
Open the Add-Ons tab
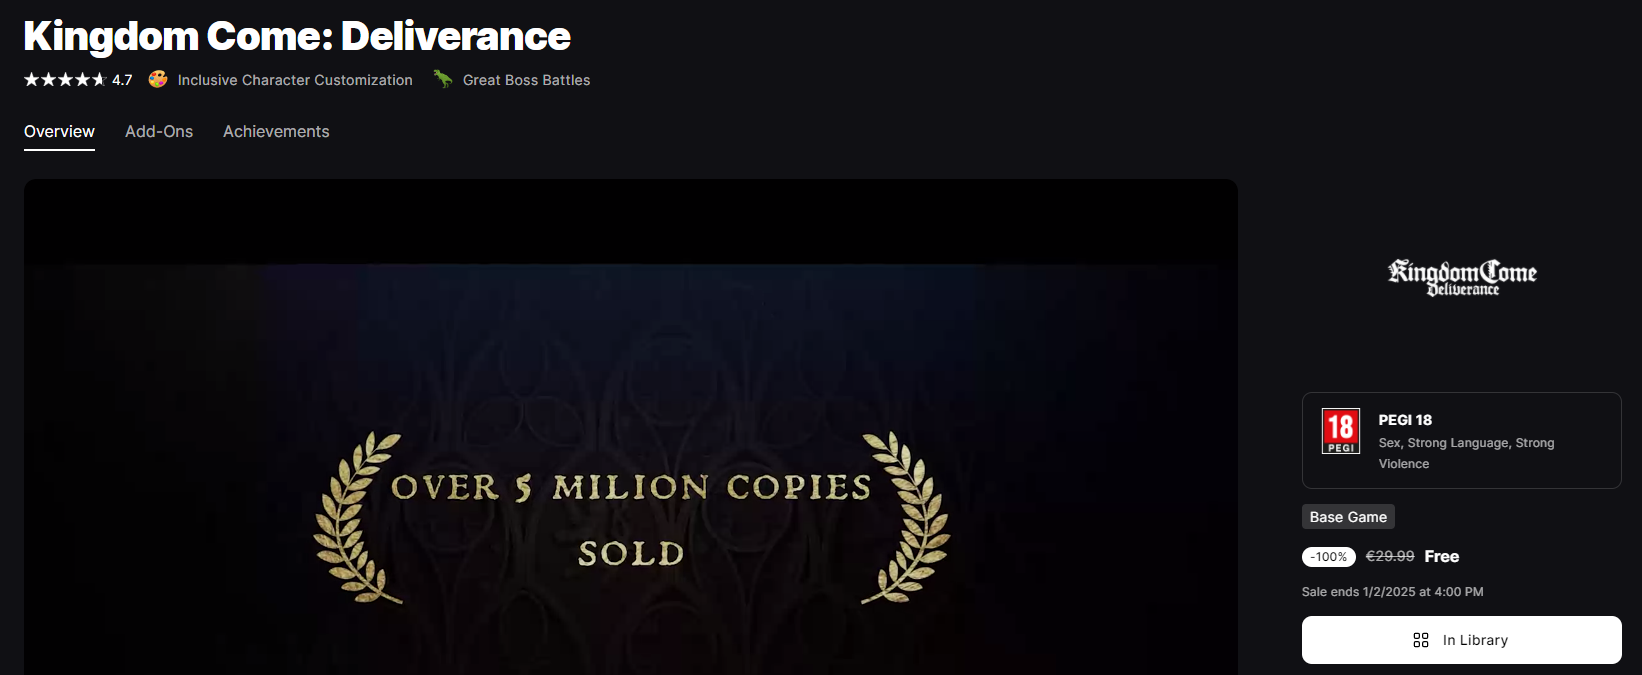coord(159,132)
